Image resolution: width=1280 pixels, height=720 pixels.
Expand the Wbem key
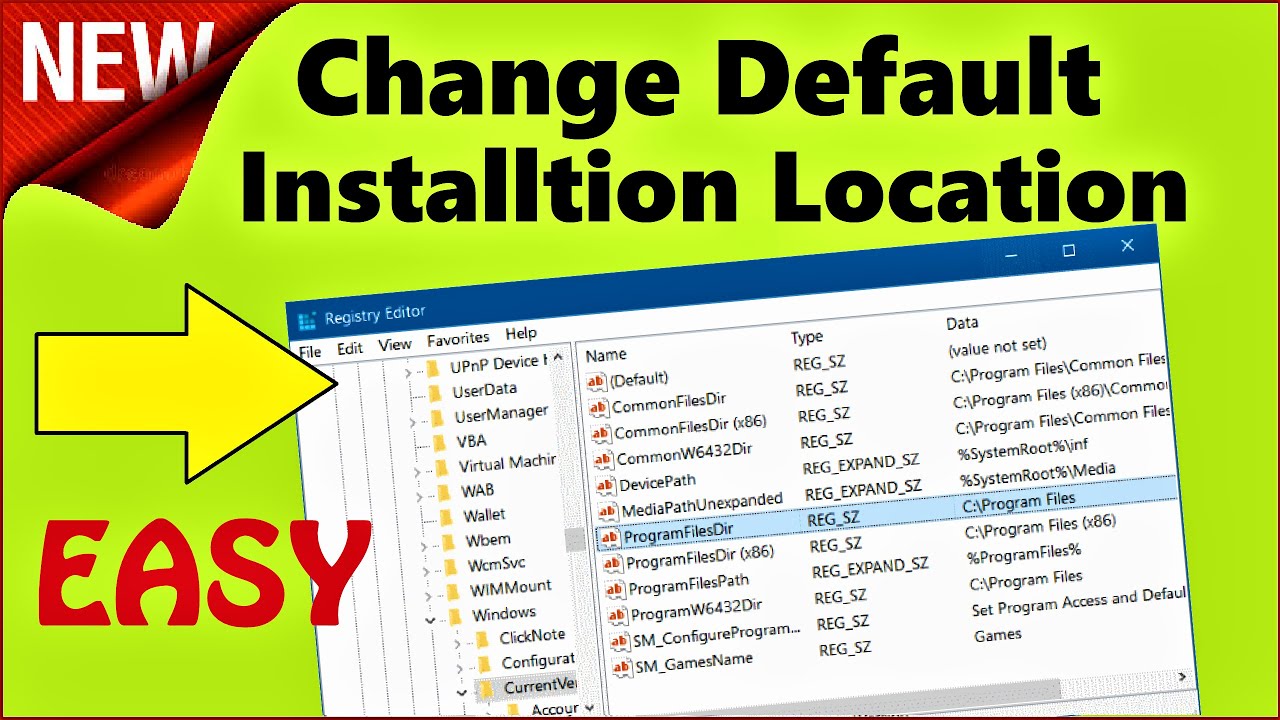pos(423,546)
